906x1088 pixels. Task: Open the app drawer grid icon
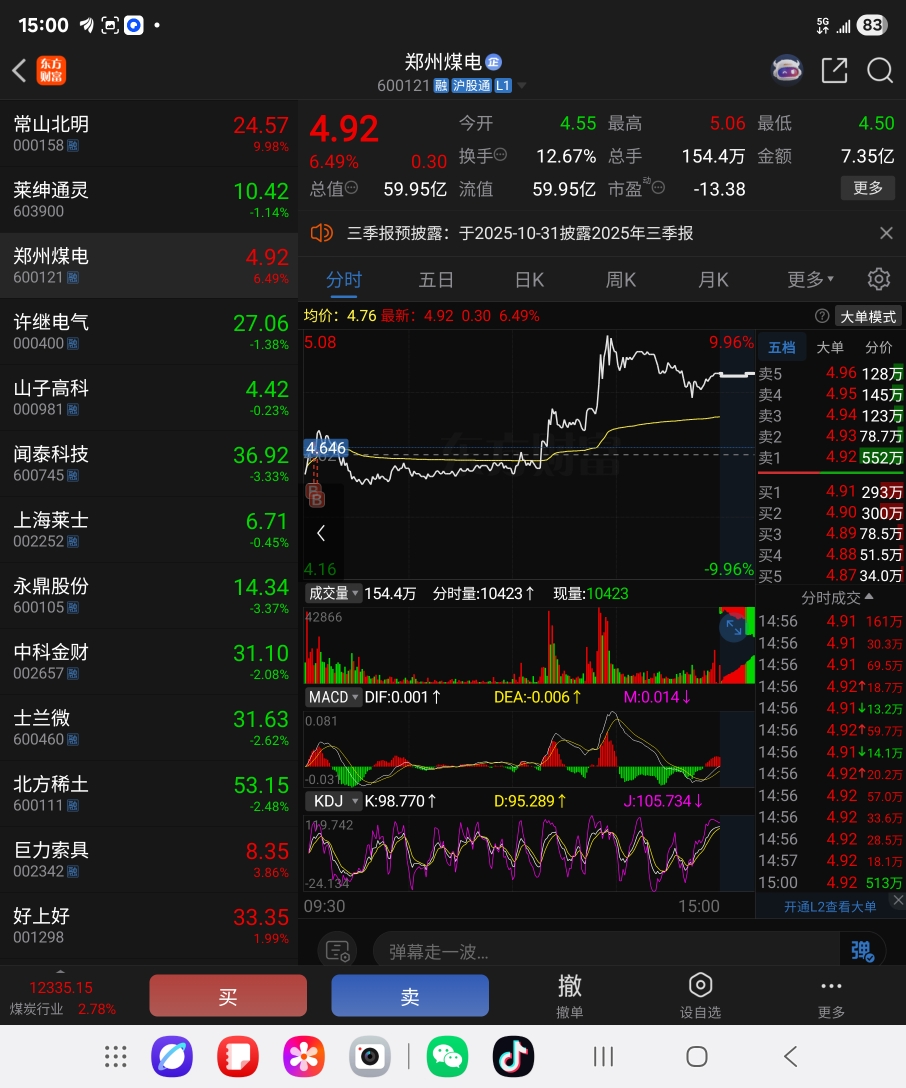(x=116, y=1056)
